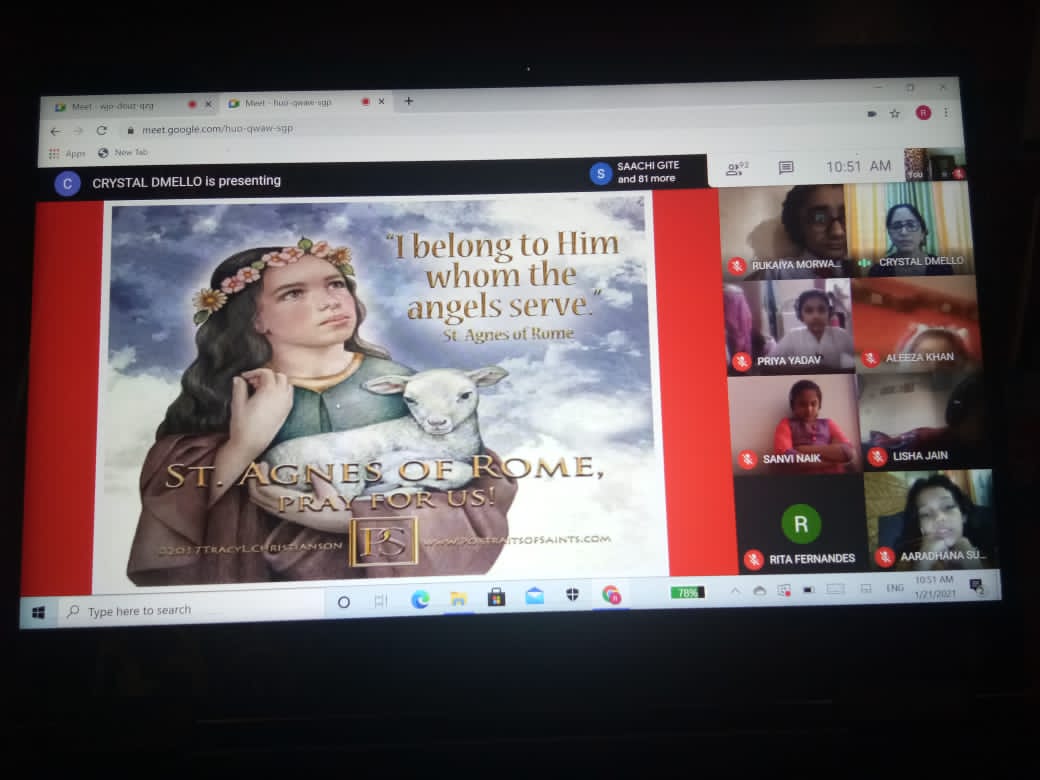Click the address bar URL meet.google.com
1040x780 pixels.
point(217,129)
